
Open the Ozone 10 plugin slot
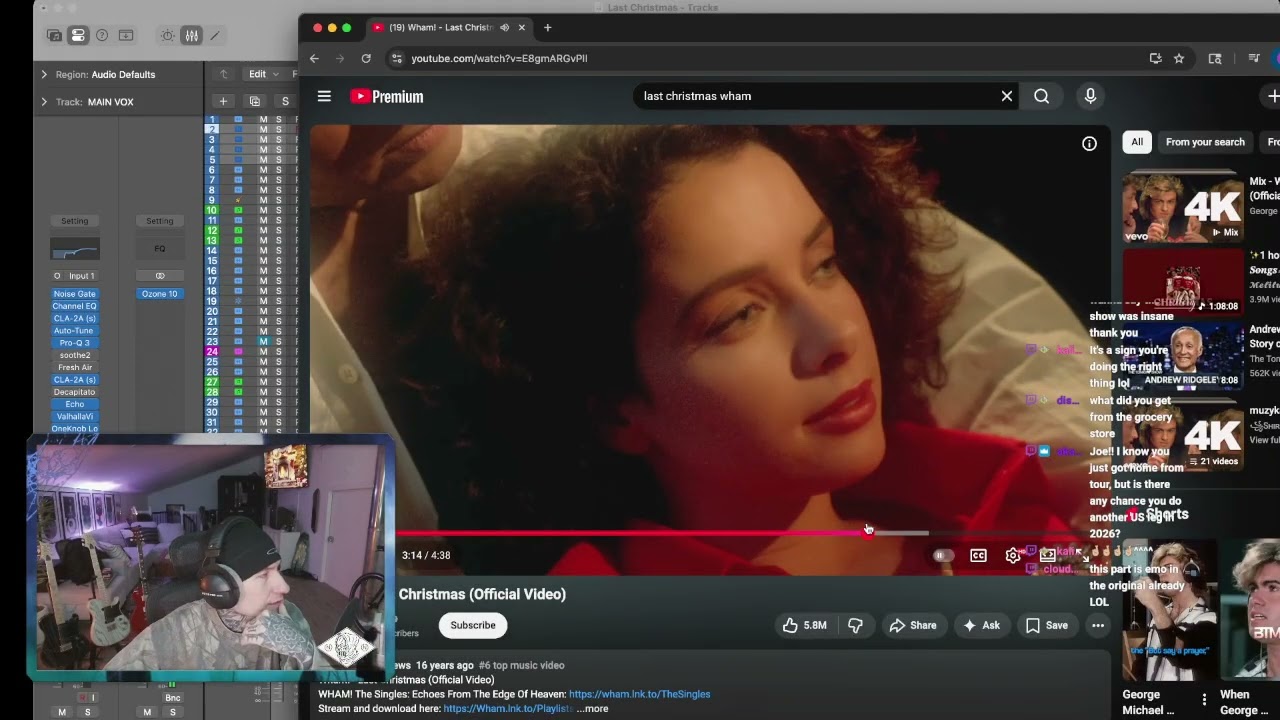160,294
